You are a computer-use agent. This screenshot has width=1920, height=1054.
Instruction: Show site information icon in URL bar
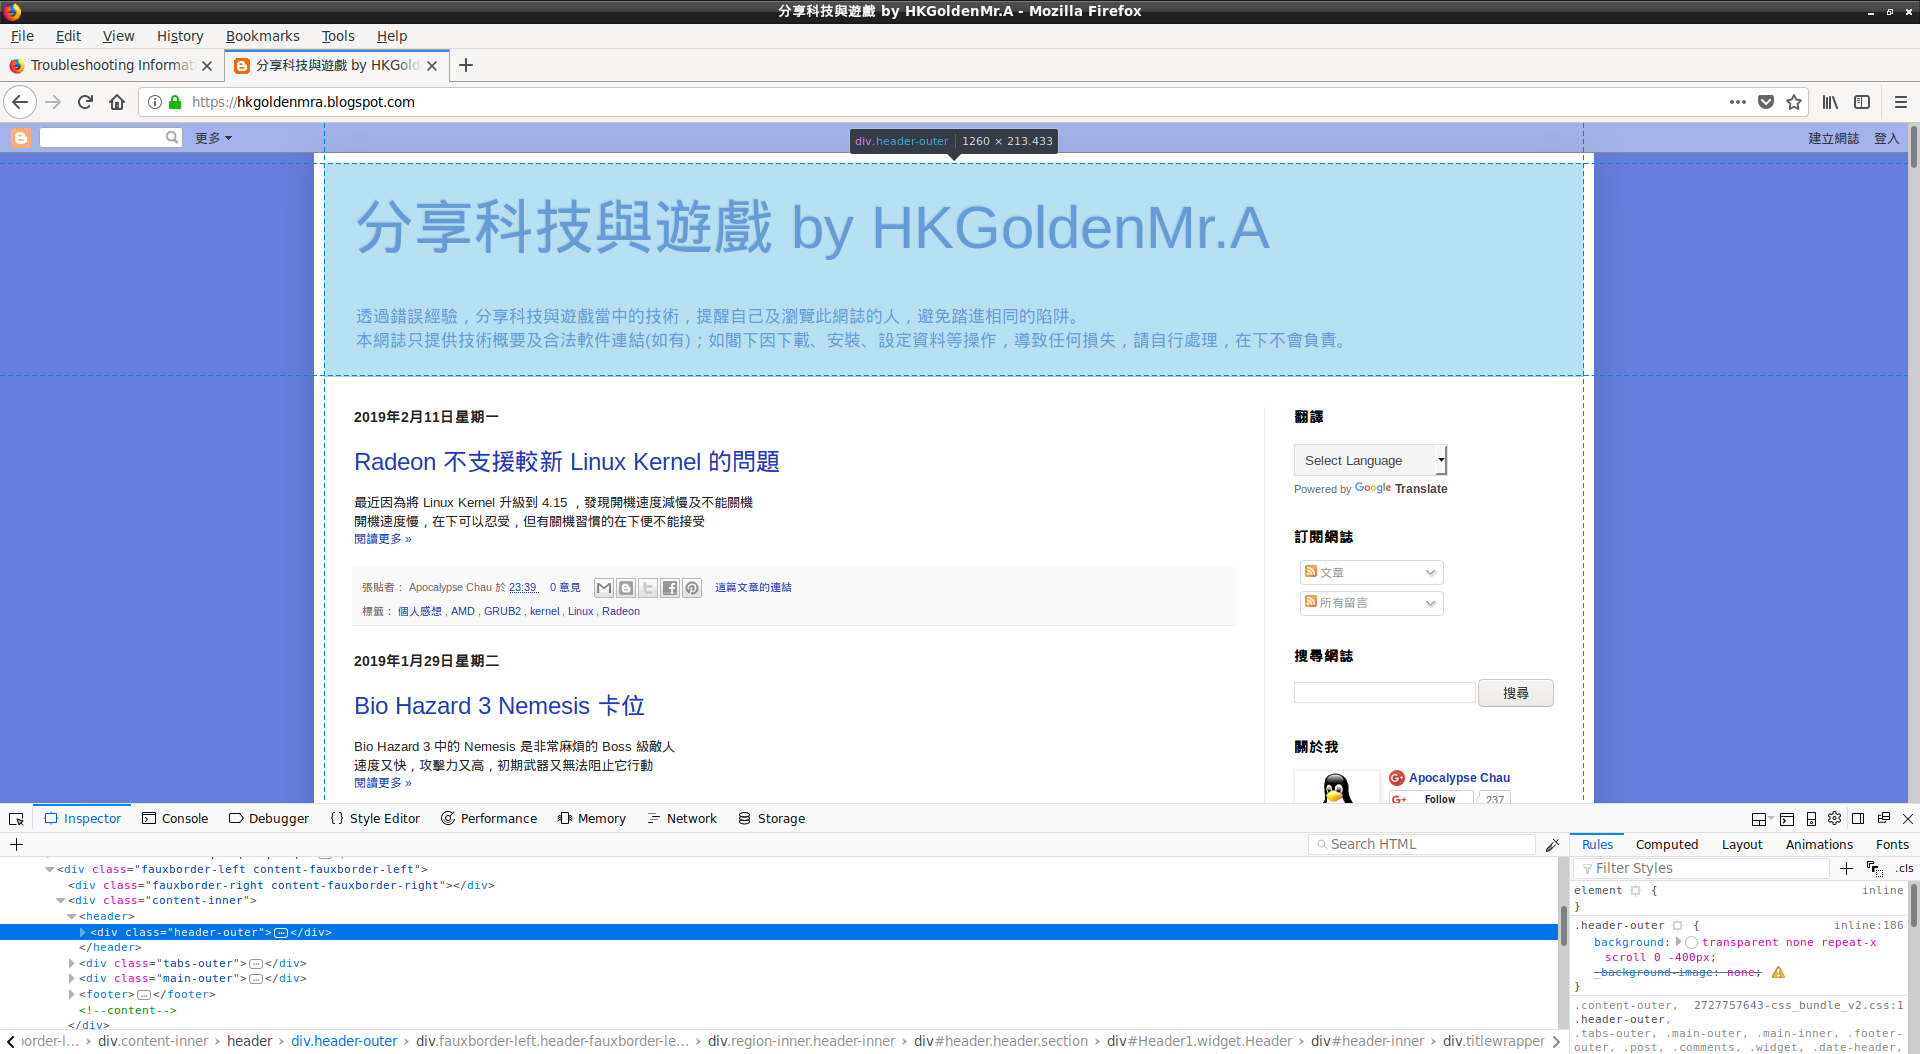coord(155,102)
